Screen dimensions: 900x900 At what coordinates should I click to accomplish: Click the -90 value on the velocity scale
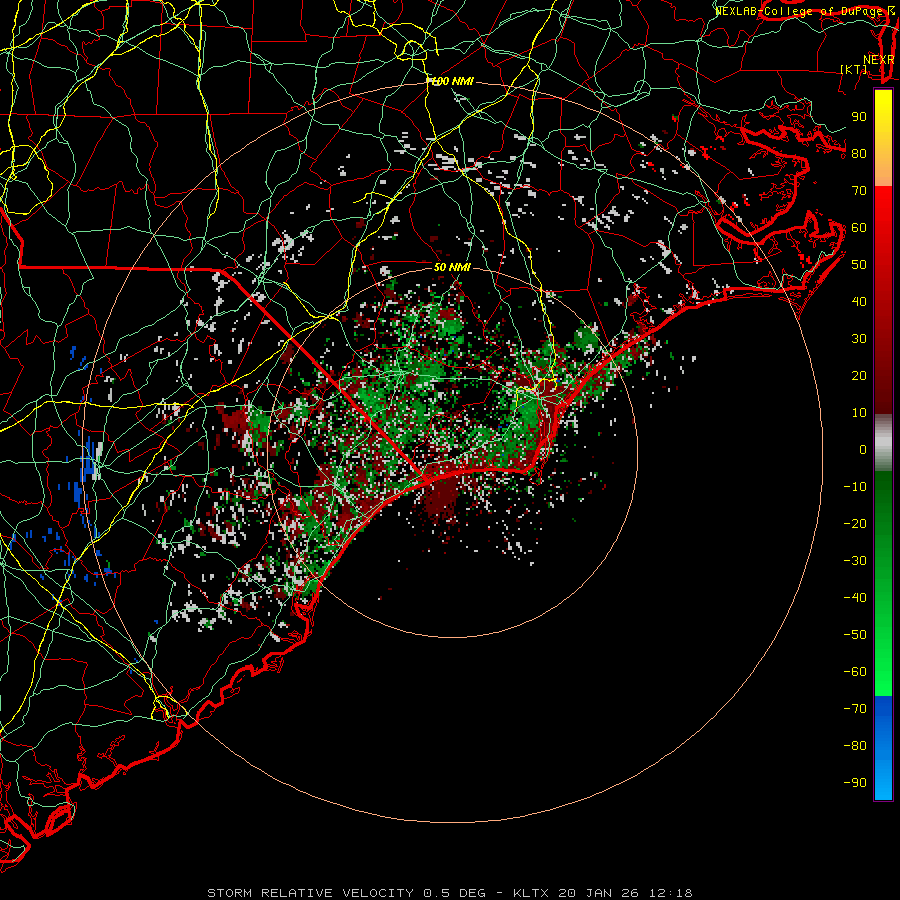tap(855, 783)
